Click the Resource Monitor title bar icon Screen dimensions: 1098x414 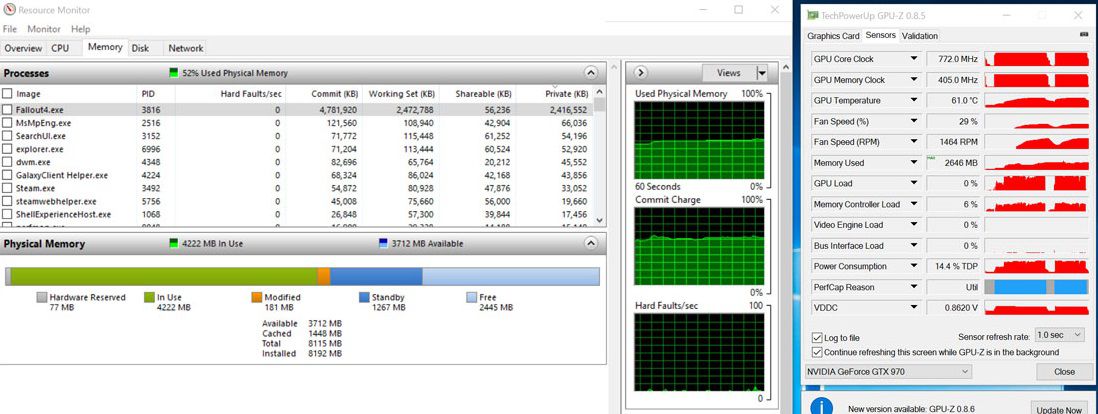click(x=10, y=10)
